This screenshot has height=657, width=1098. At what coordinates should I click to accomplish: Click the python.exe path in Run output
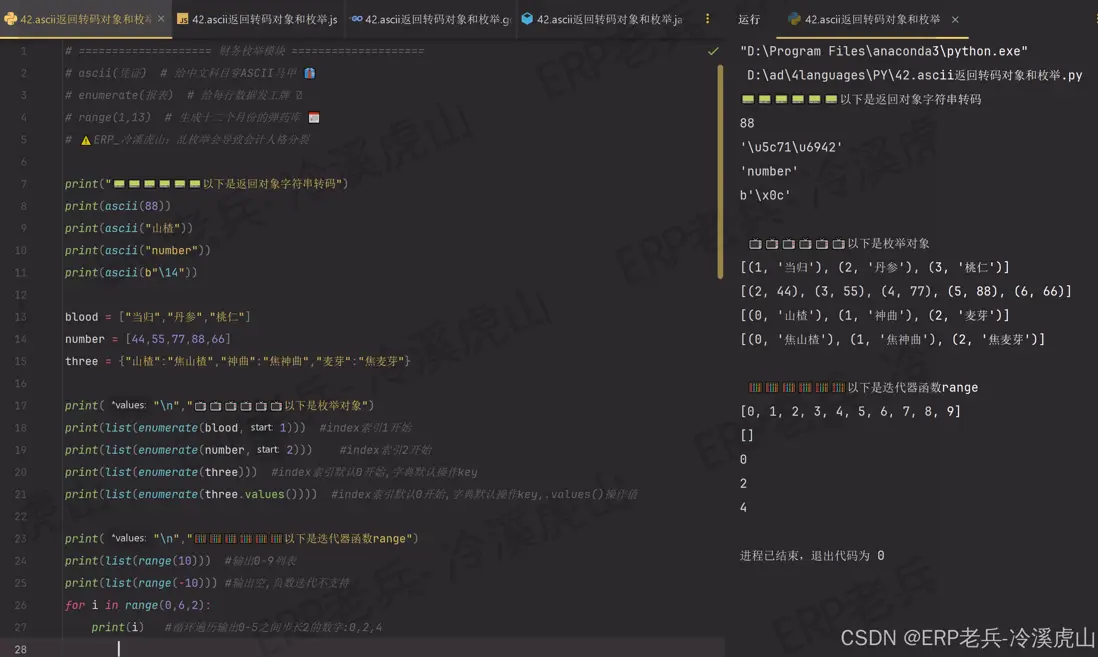click(884, 51)
